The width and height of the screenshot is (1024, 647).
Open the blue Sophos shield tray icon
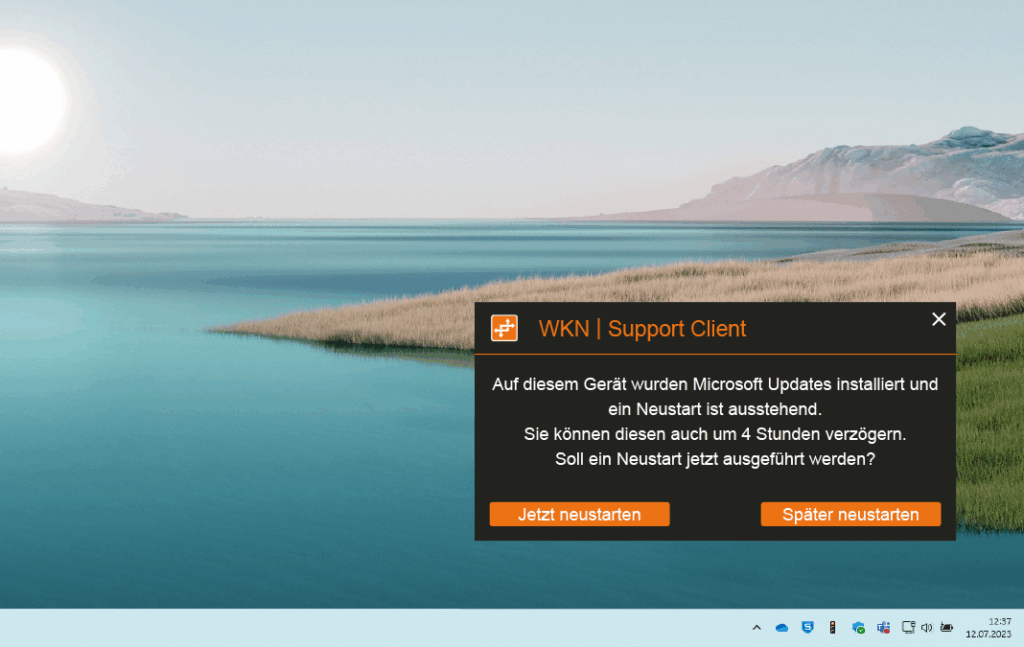pos(807,627)
